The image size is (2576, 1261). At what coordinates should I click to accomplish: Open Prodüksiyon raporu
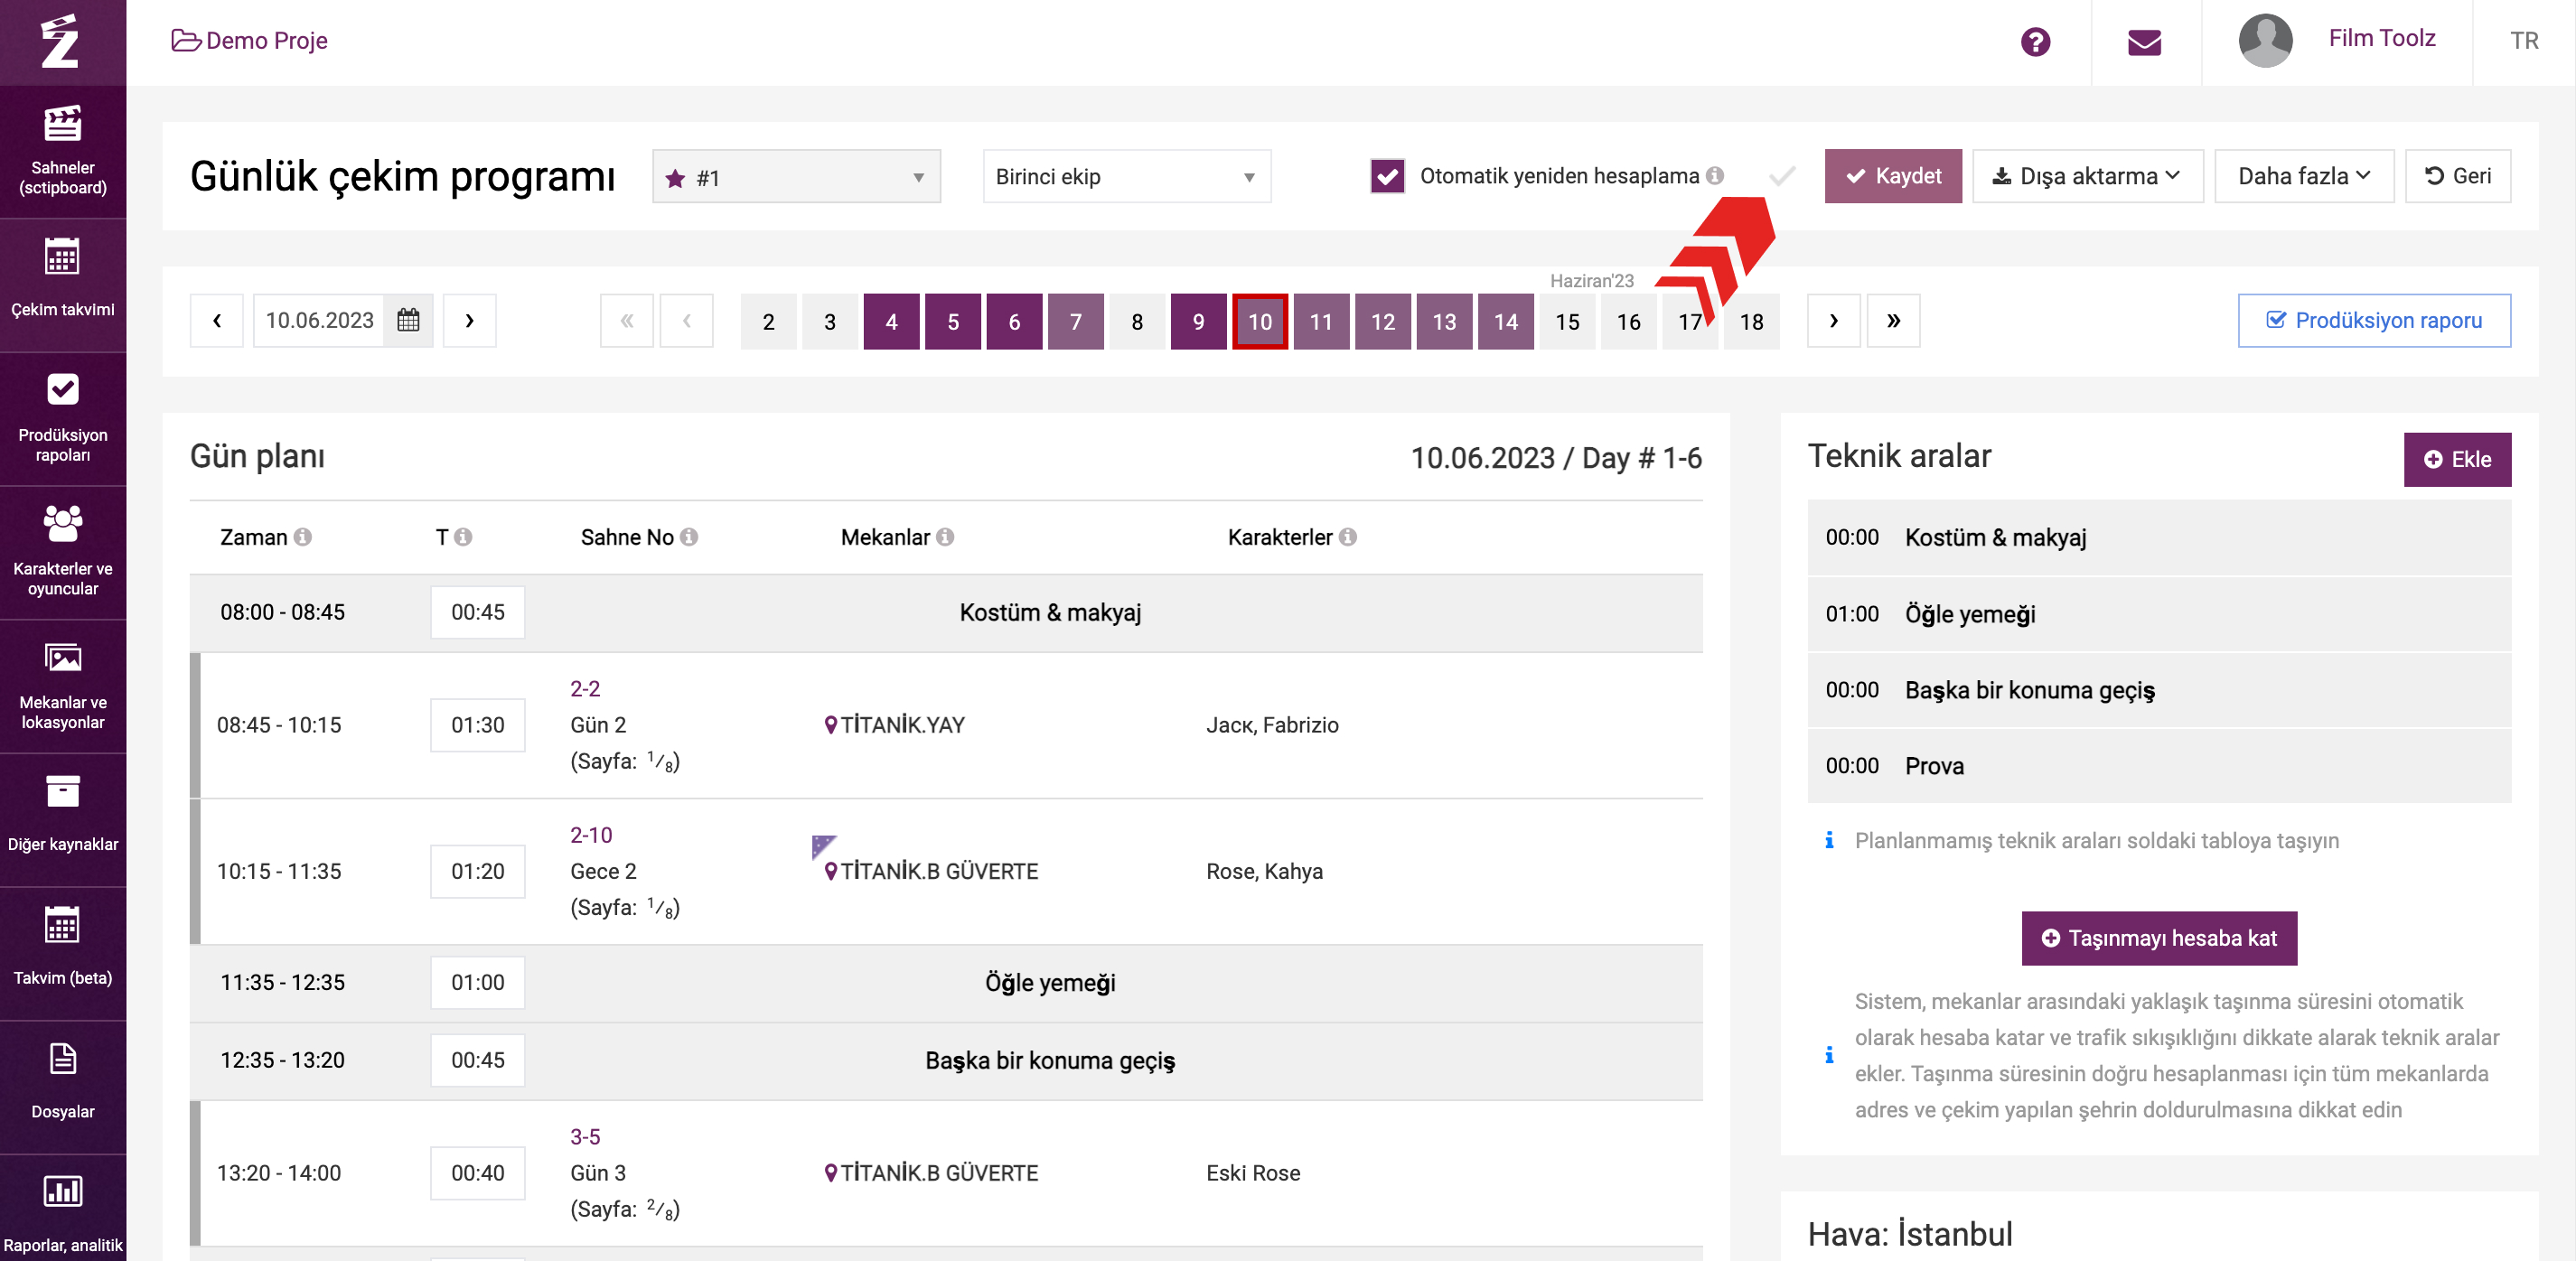point(2374,320)
